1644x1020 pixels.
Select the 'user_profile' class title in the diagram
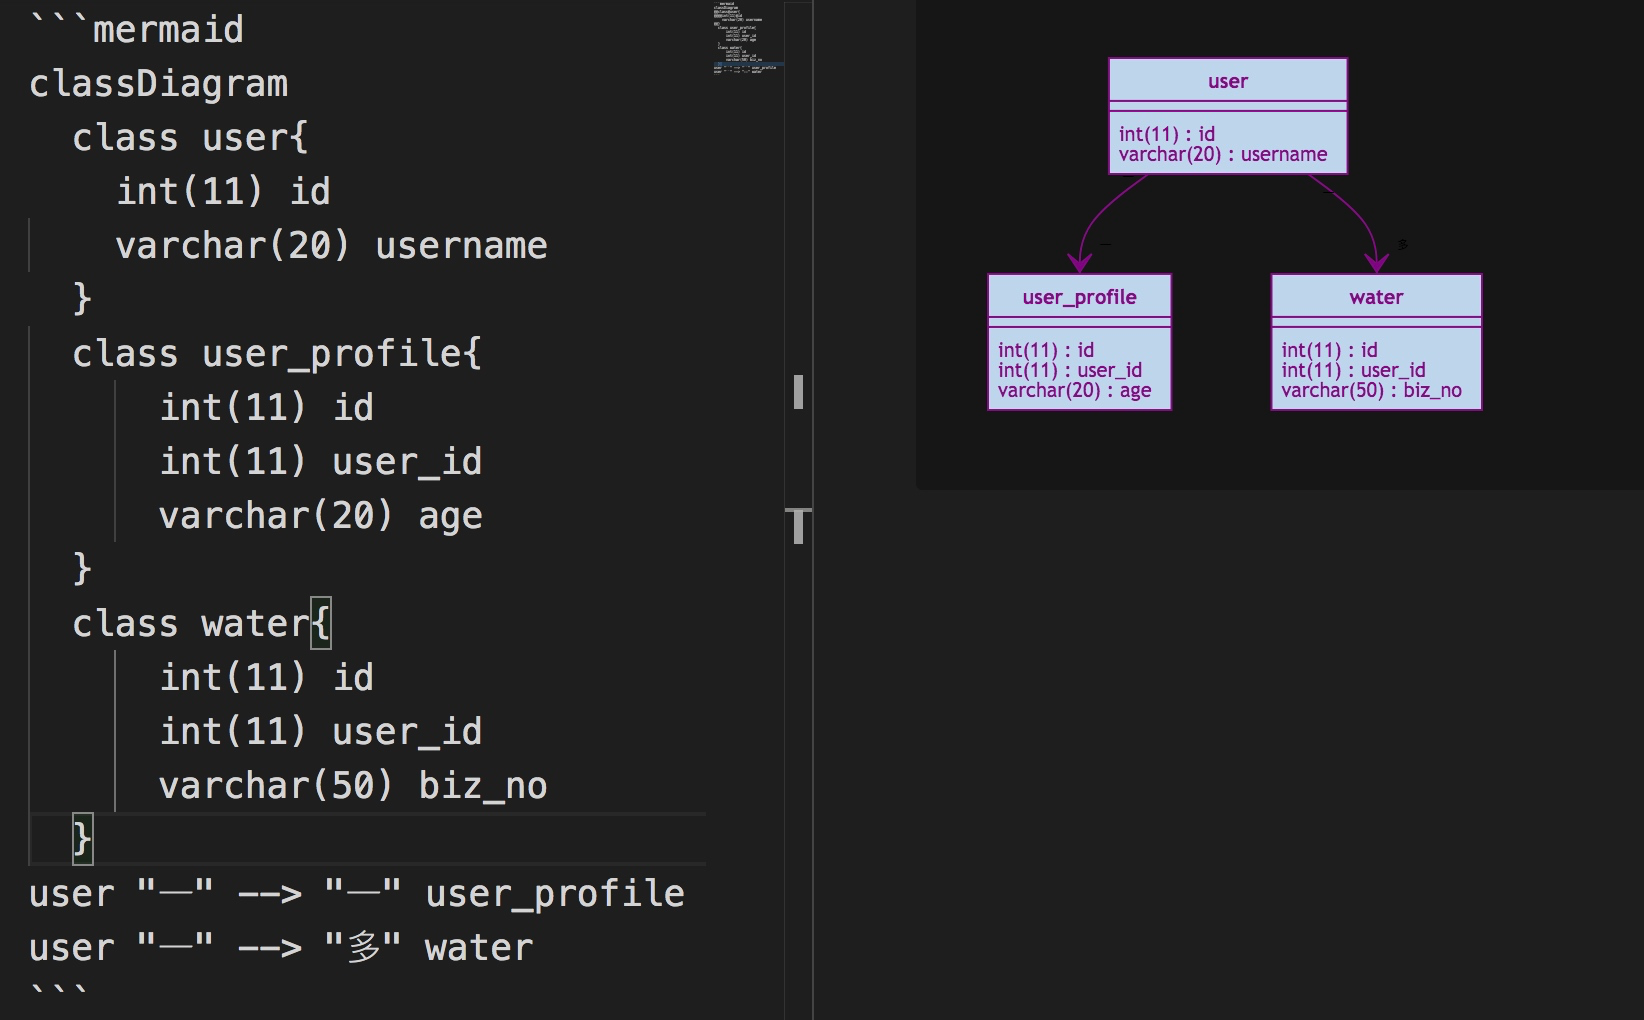[1079, 297]
